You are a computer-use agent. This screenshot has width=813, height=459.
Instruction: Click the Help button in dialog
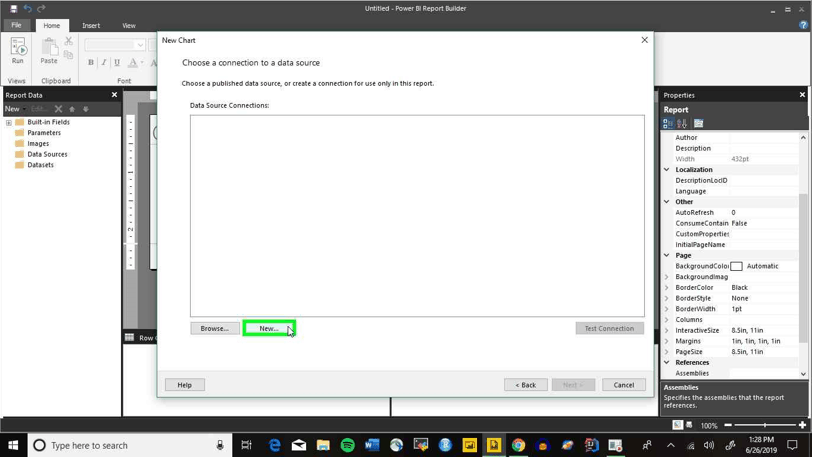185,385
